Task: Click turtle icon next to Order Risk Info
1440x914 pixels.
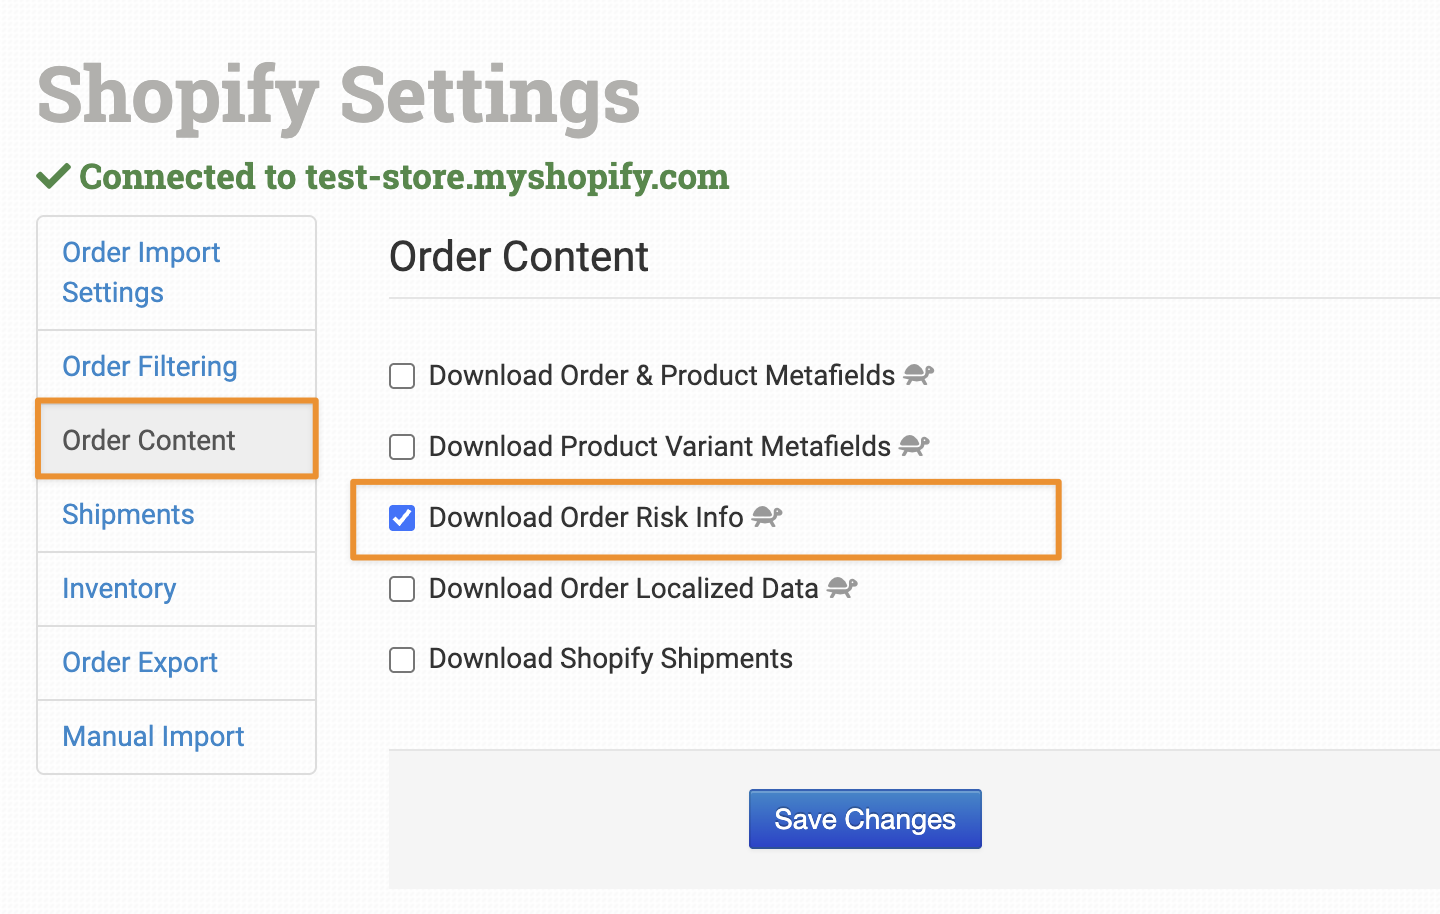Action: pyautogui.click(x=767, y=517)
